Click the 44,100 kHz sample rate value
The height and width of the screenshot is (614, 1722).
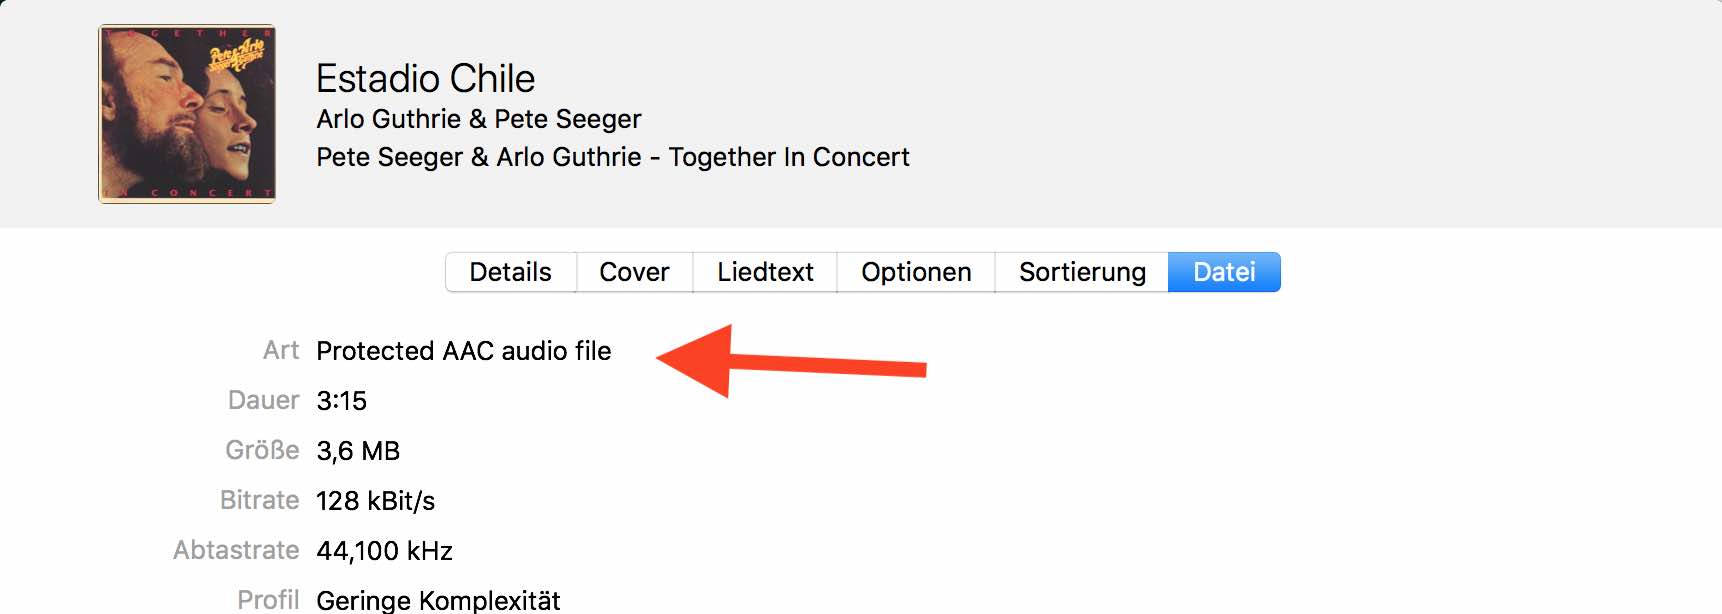tap(384, 551)
